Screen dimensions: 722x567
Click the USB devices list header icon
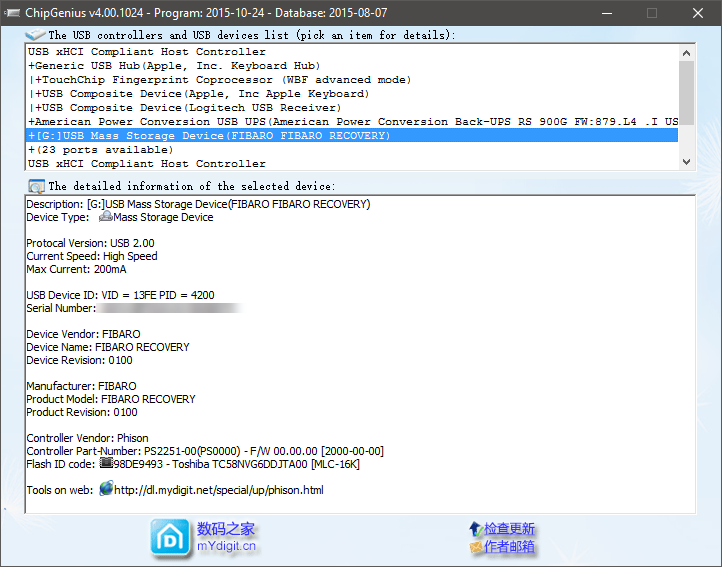(x=36, y=35)
